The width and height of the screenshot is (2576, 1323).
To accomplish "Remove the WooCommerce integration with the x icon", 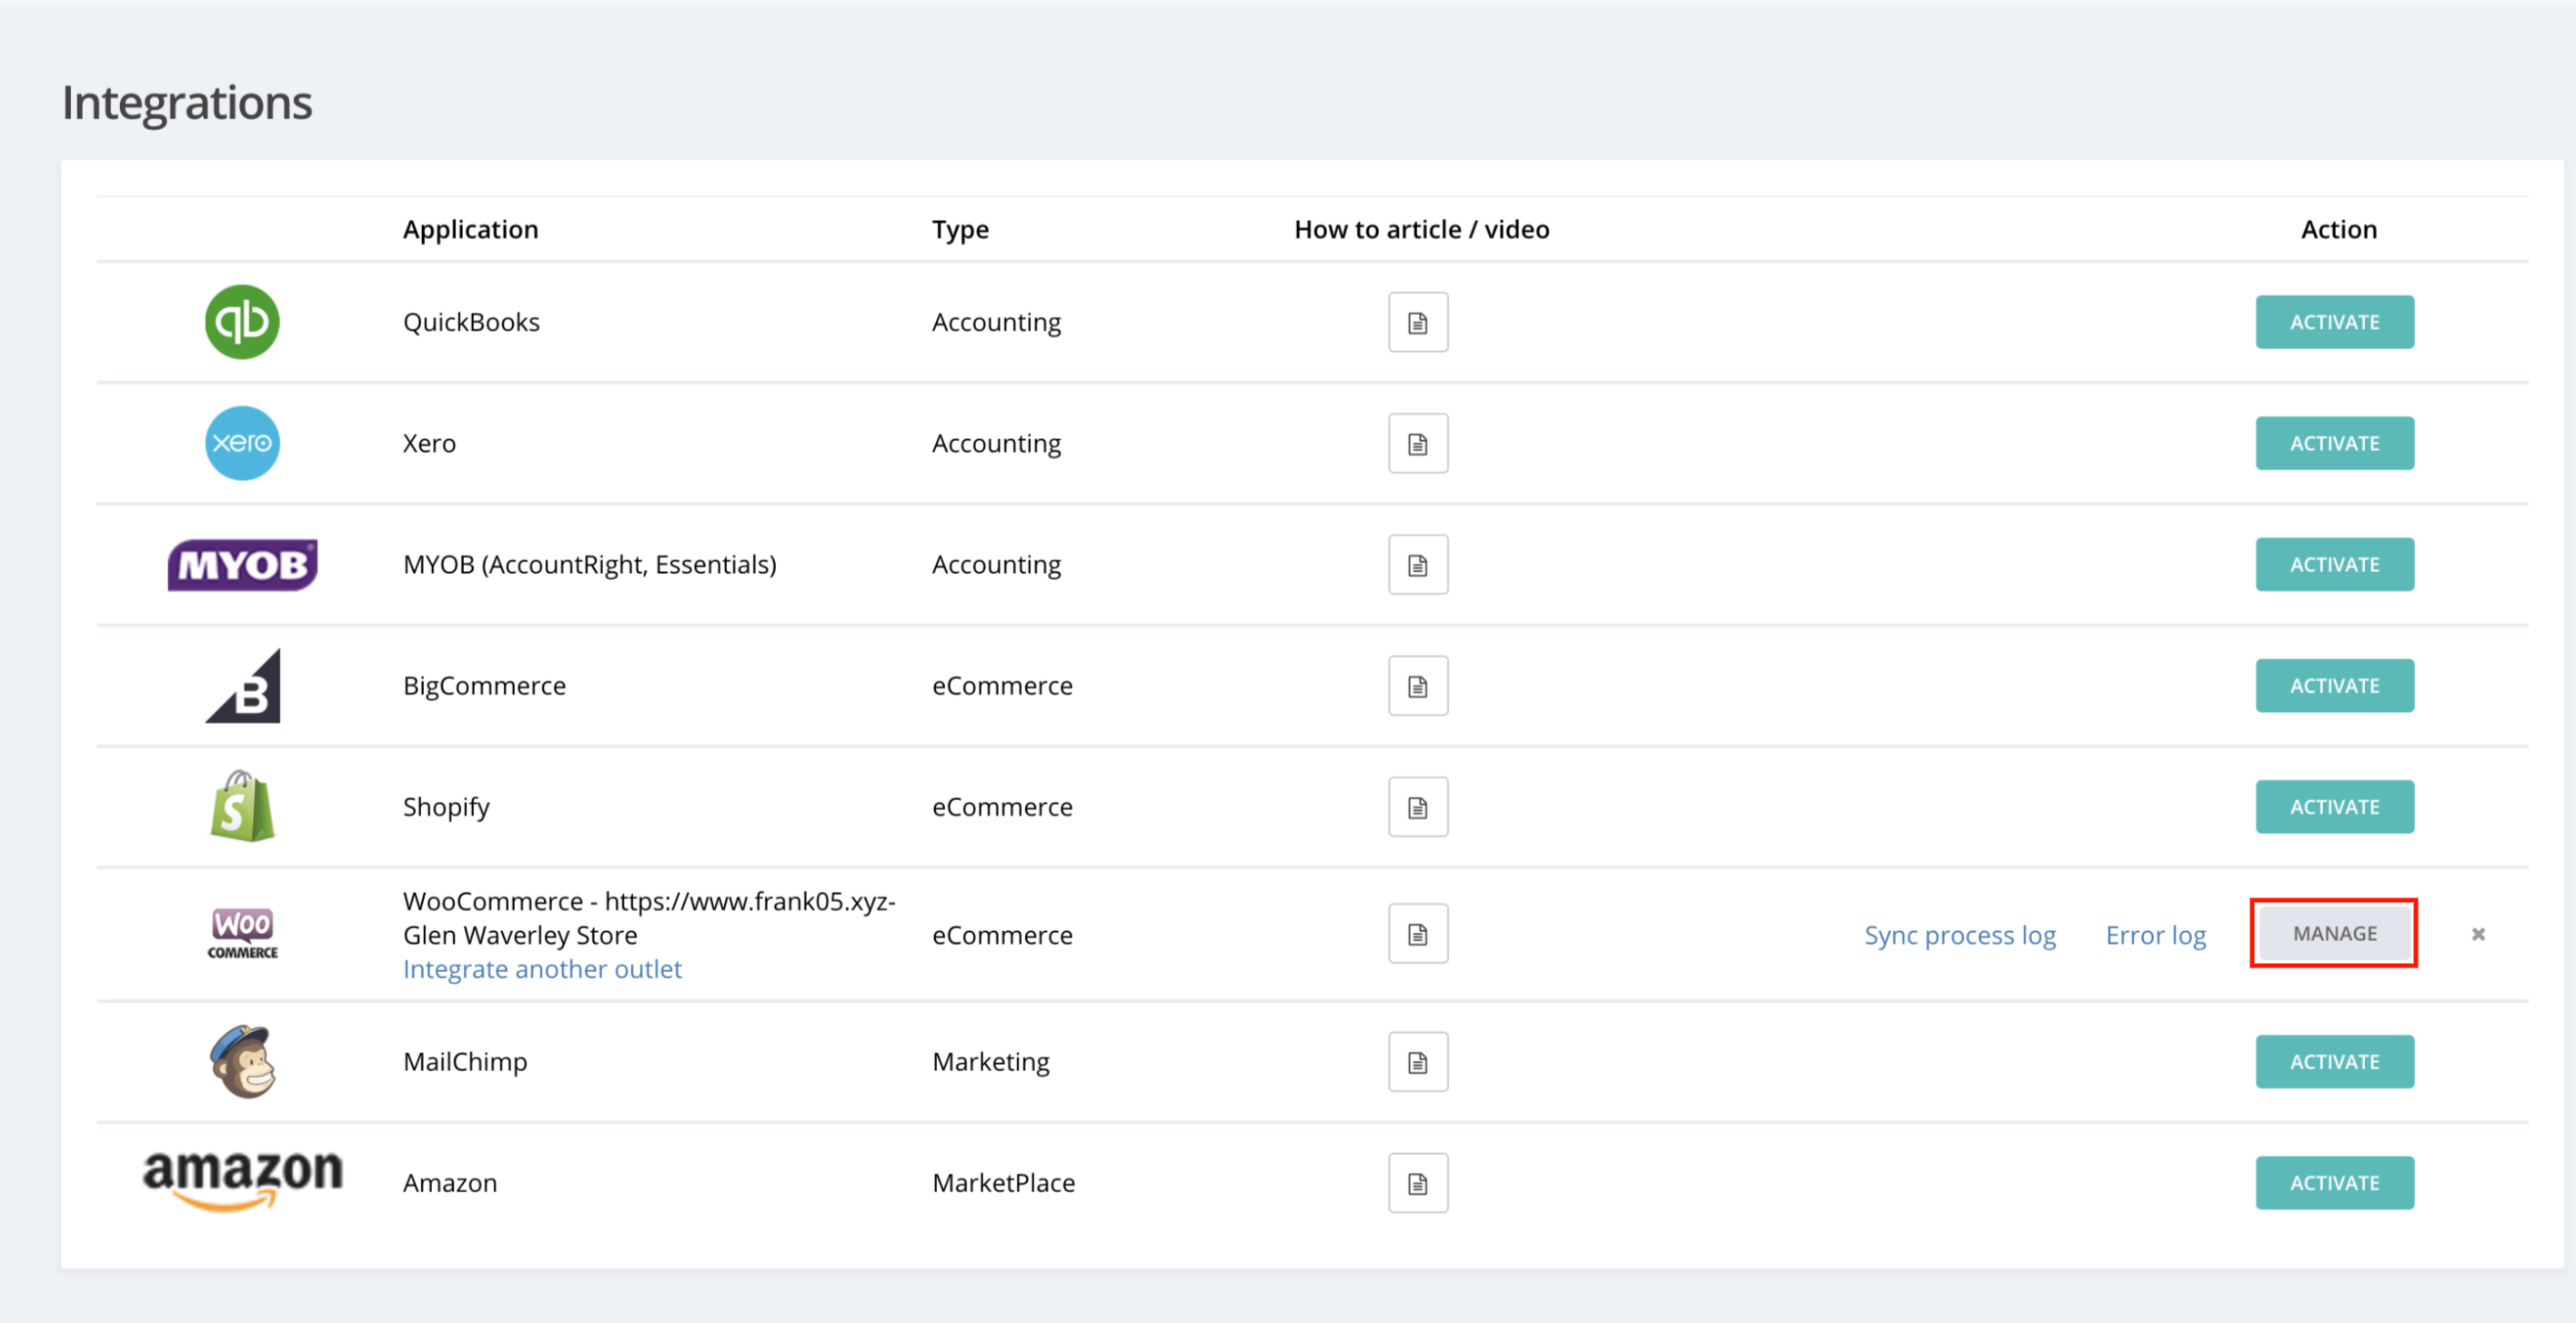I will click(x=2478, y=934).
